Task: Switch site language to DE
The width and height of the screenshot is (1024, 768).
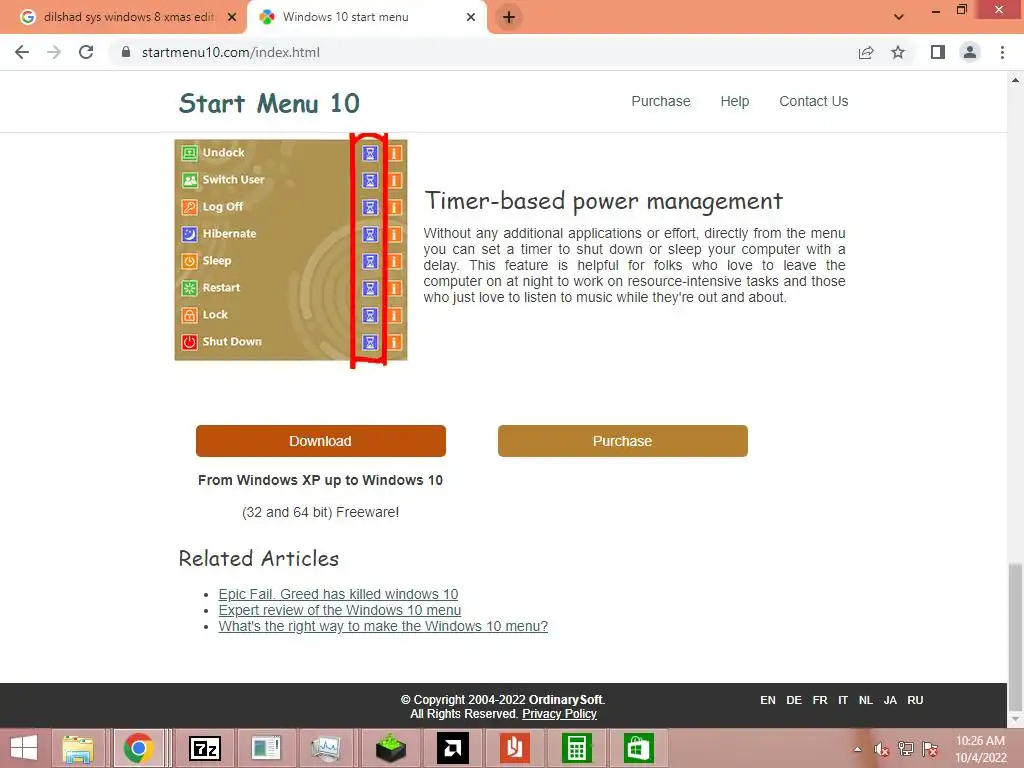Action: coord(794,700)
